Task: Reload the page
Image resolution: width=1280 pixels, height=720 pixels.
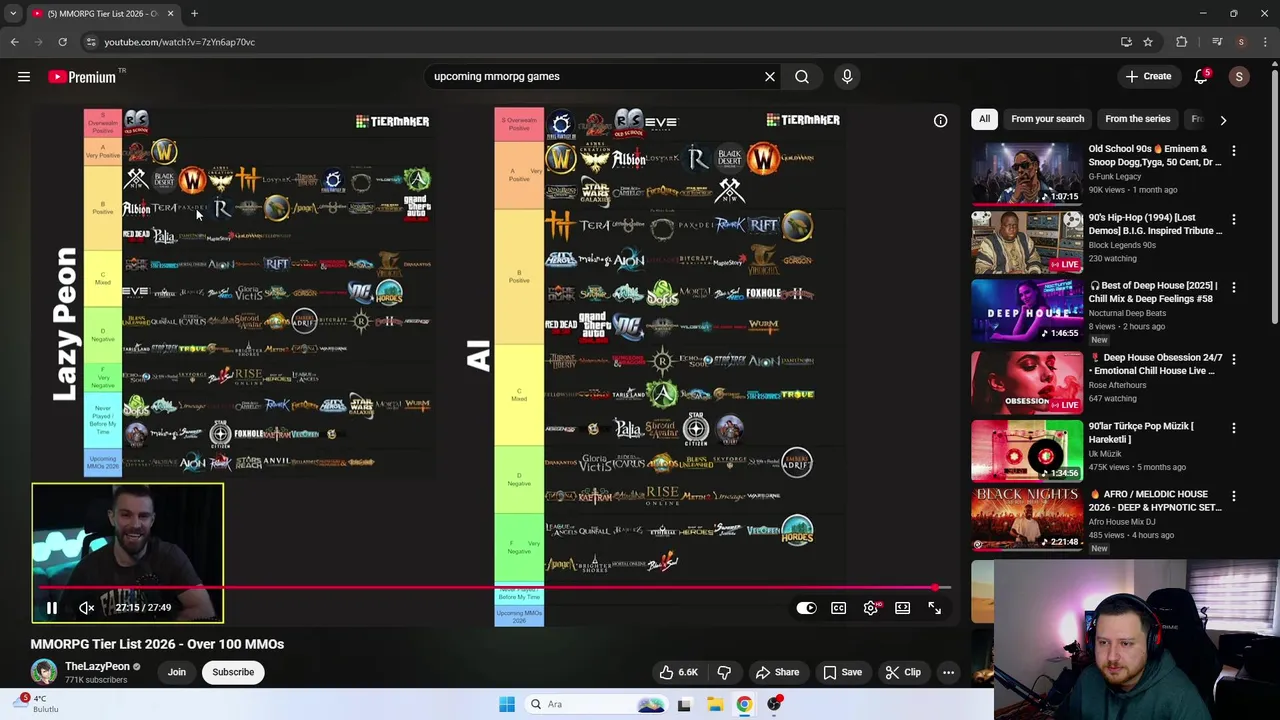Action: (62, 42)
